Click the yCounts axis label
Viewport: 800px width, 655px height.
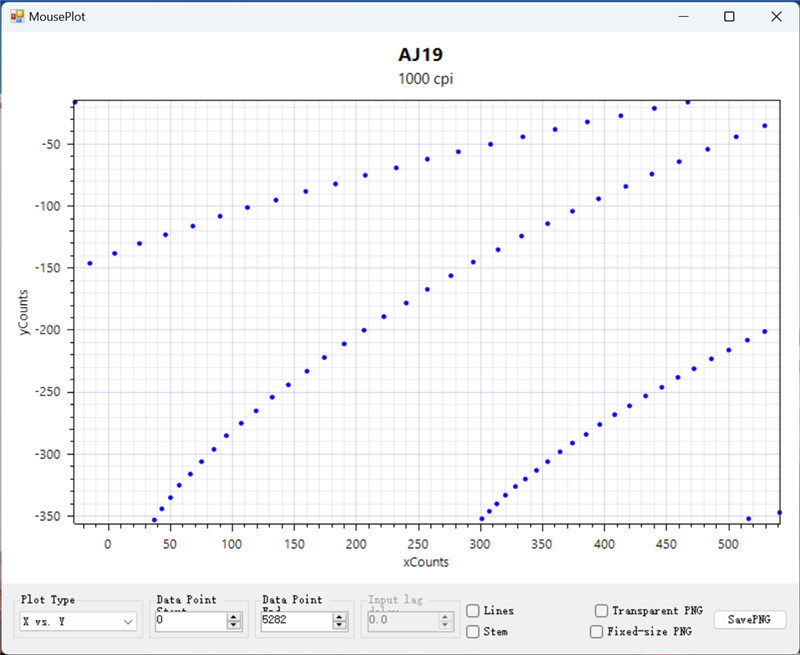pyautogui.click(x=23, y=312)
